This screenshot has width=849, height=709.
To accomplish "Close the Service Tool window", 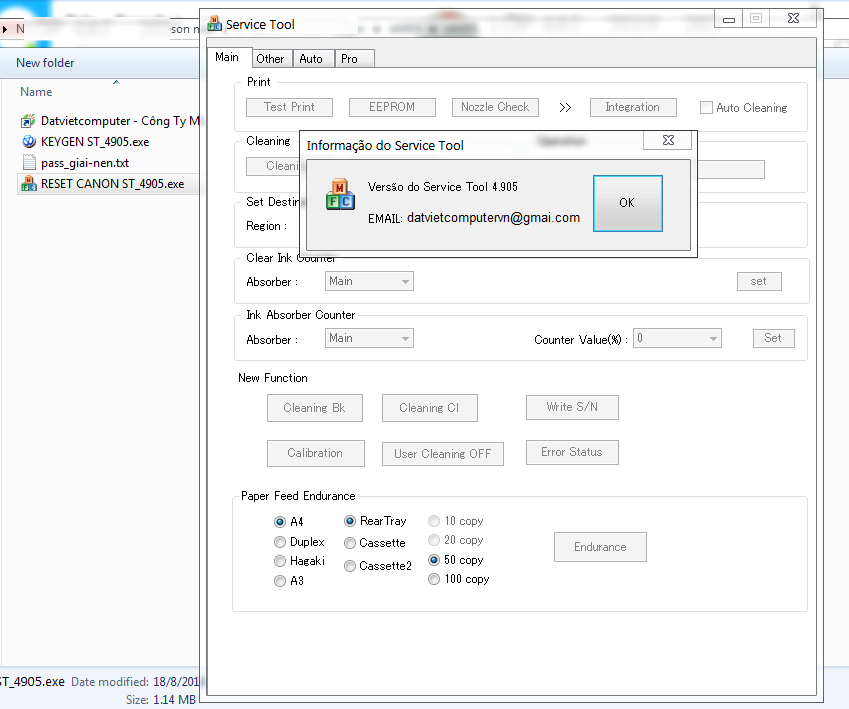I will pos(793,18).
